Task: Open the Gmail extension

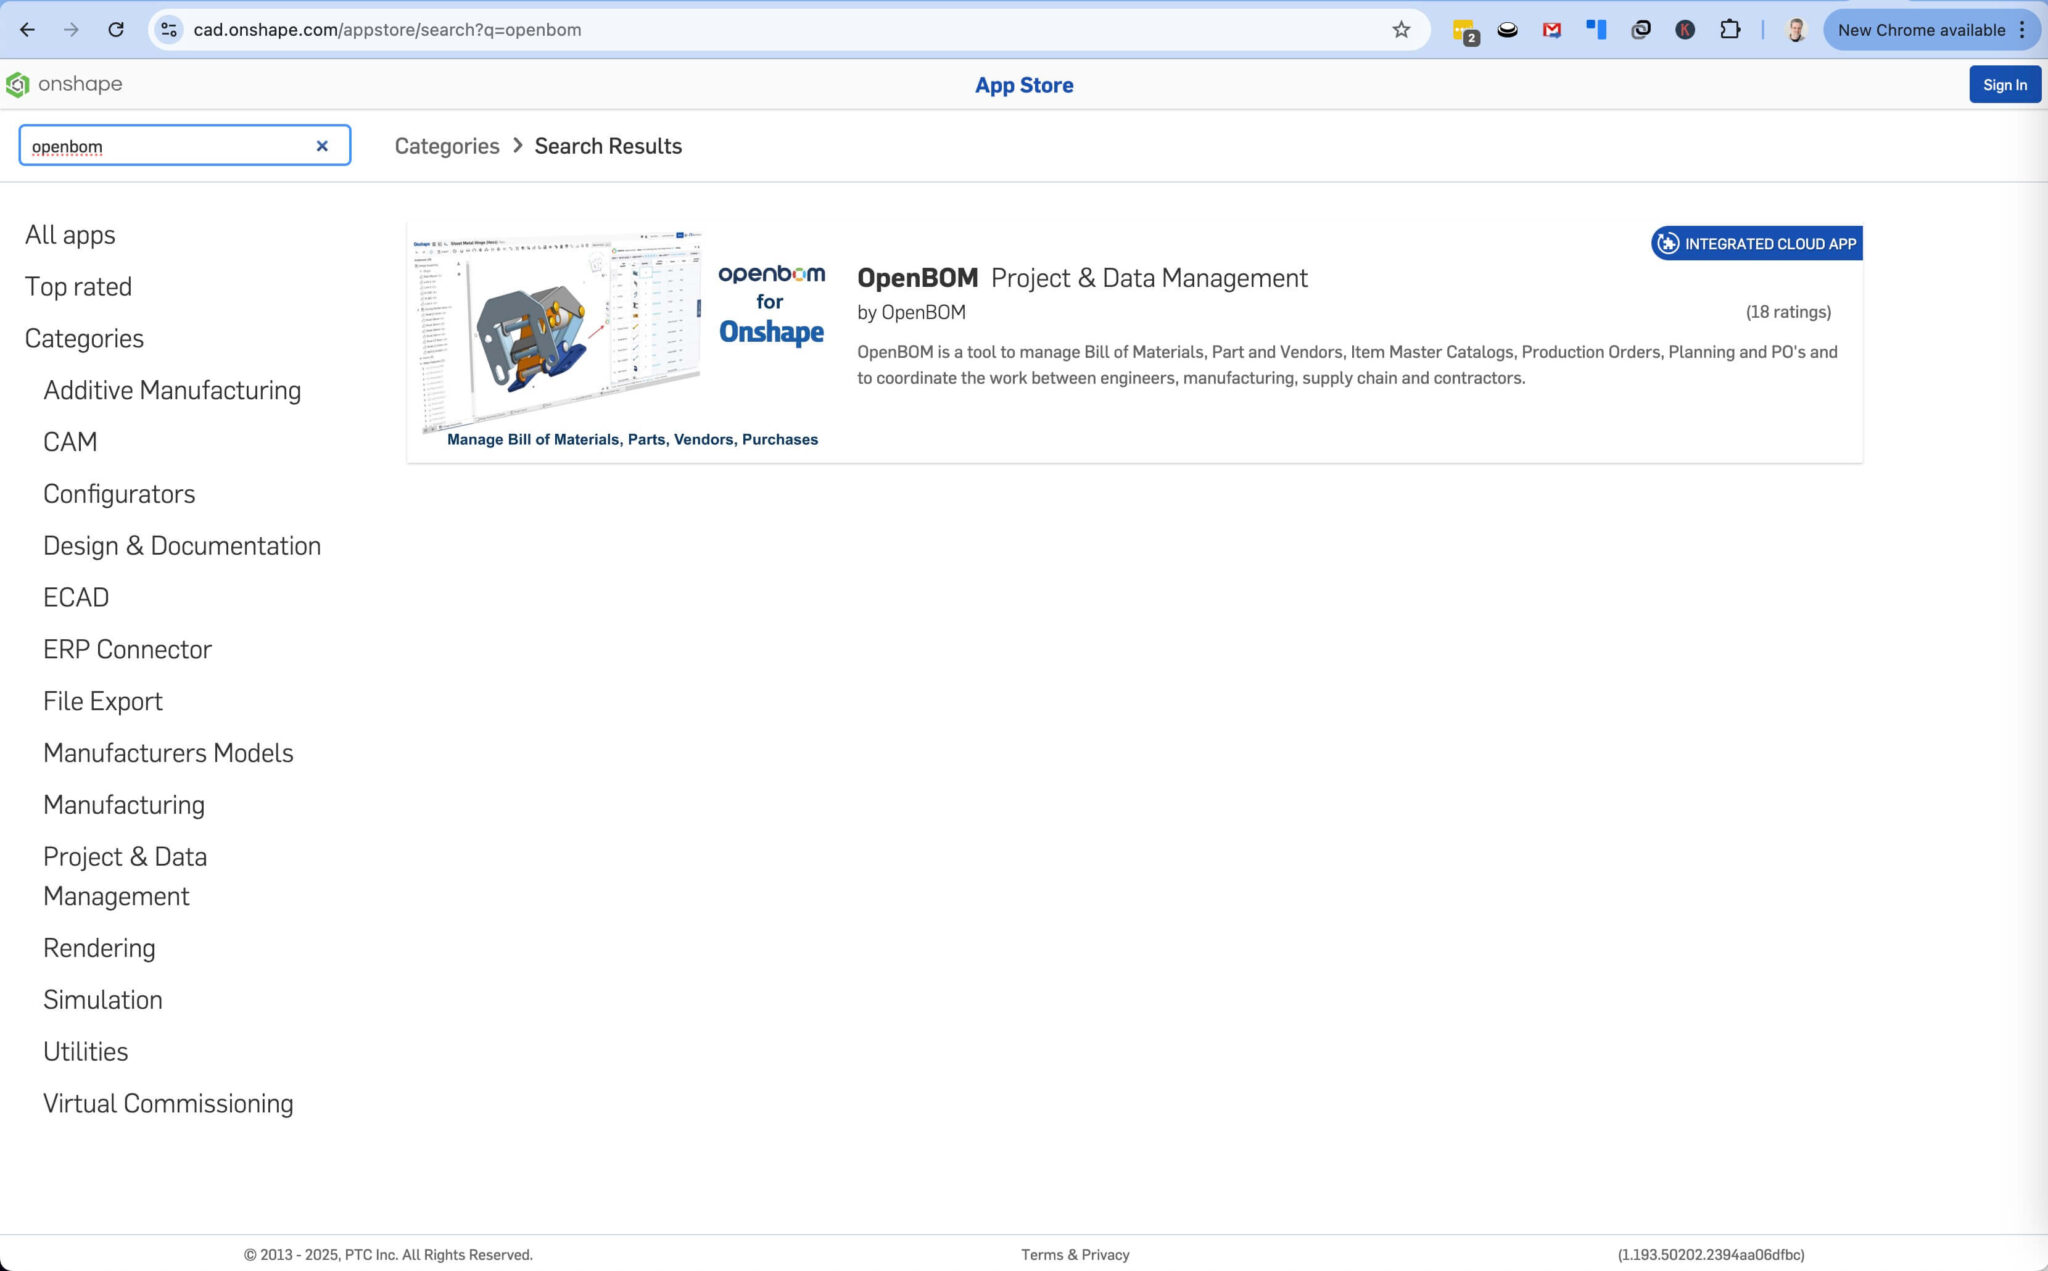Action: (1552, 29)
